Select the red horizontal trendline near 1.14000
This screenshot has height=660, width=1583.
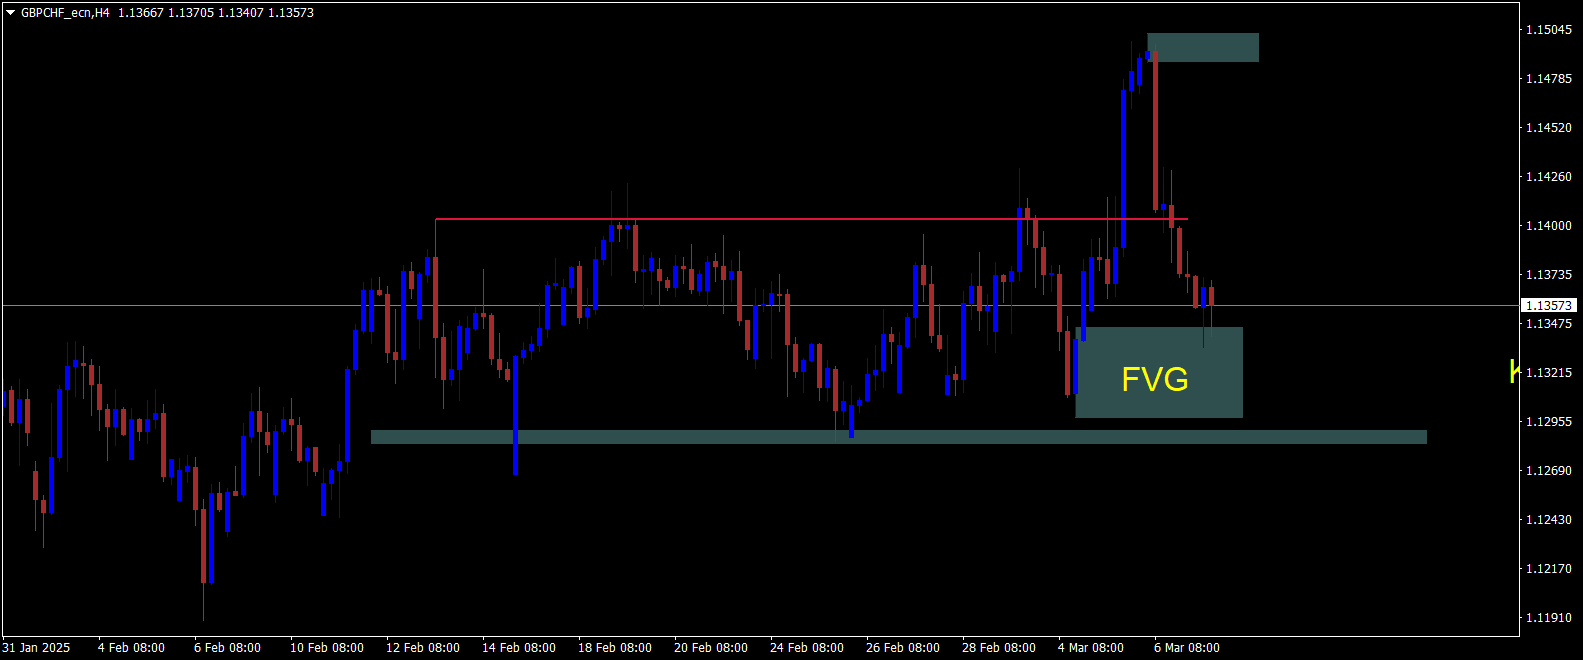click(811, 219)
